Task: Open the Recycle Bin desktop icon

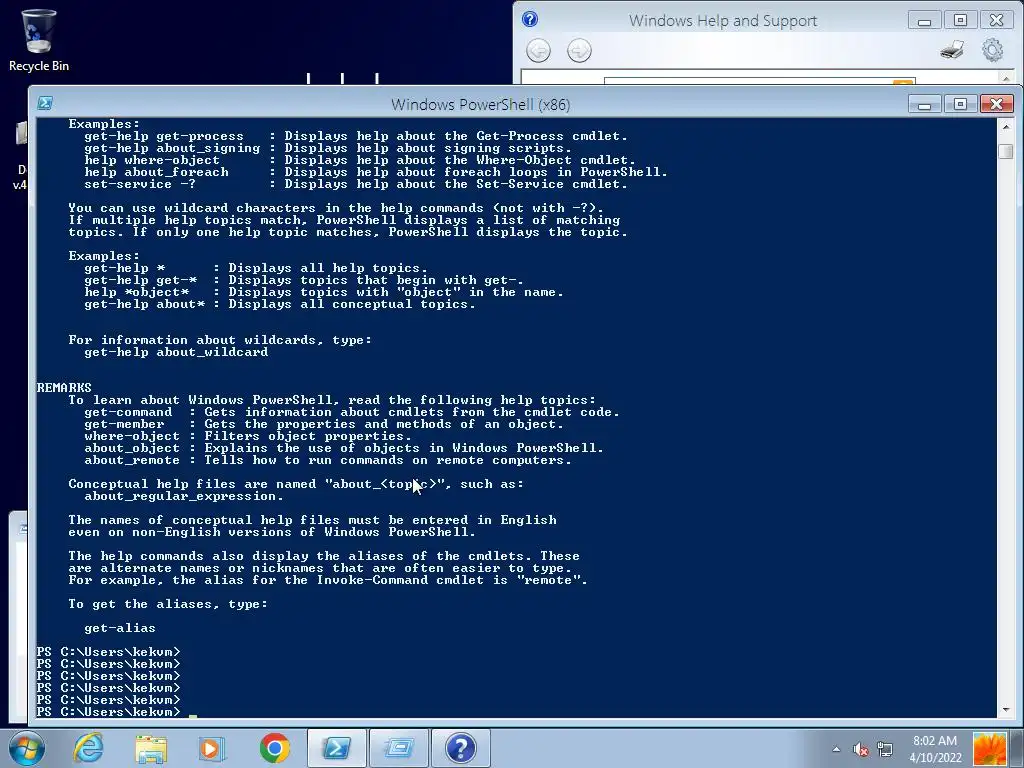Action: [x=38, y=40]
